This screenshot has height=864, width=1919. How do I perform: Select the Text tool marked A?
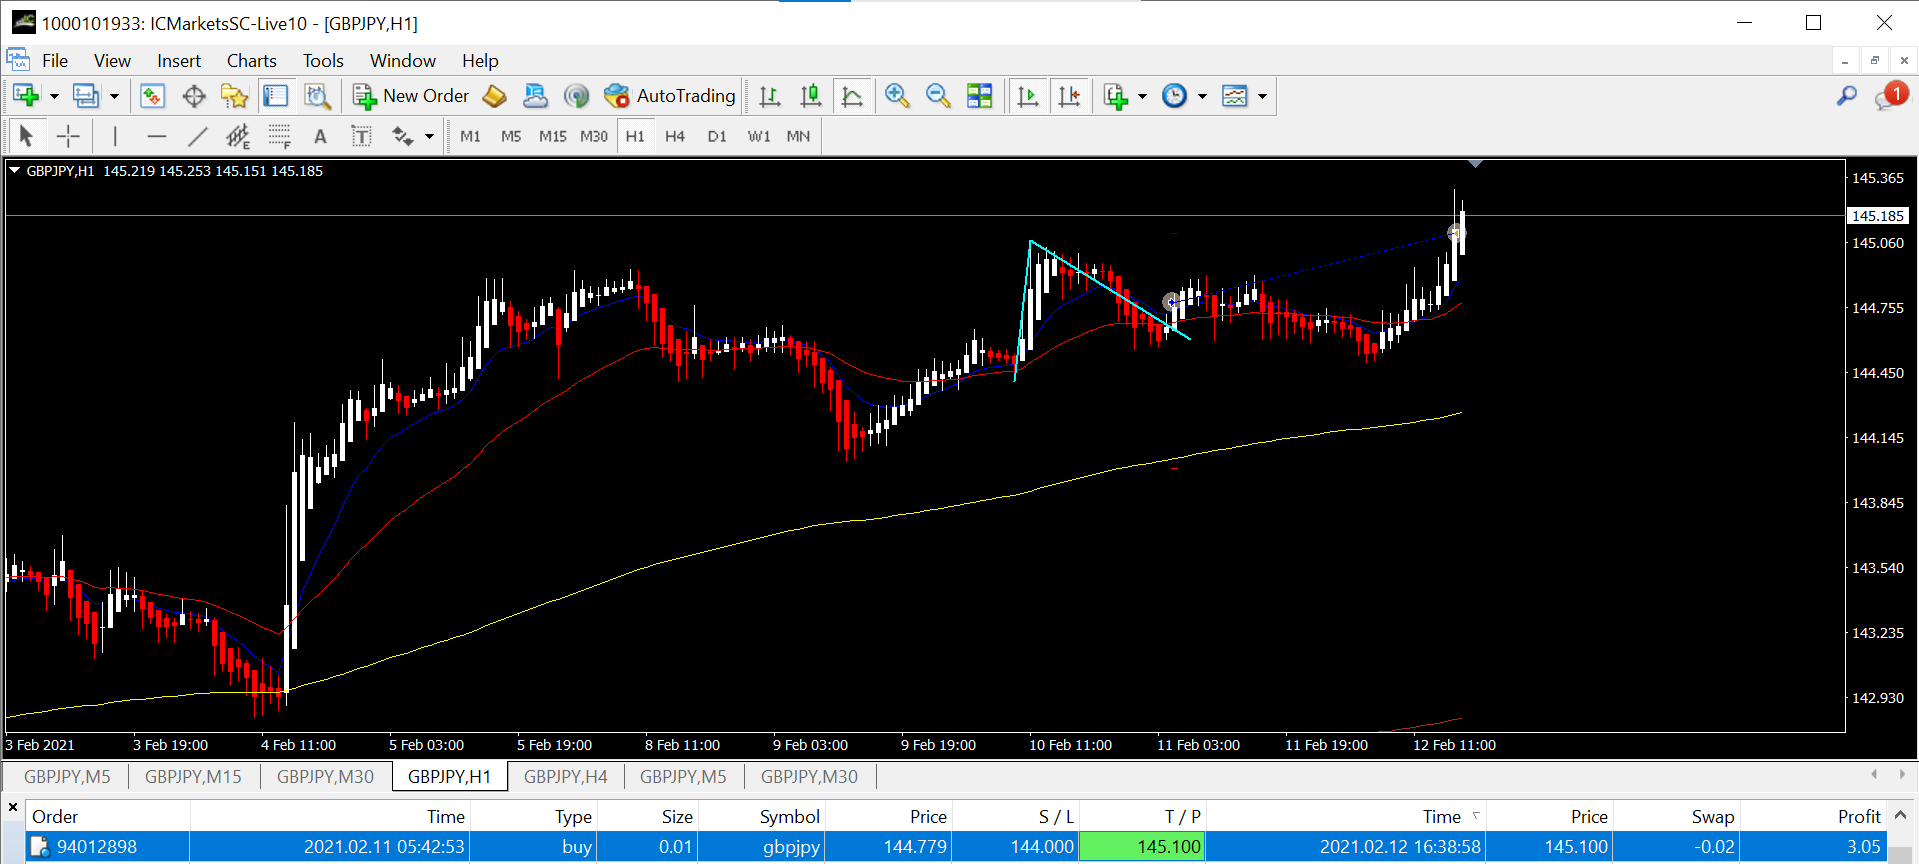(x=320, y=136)
